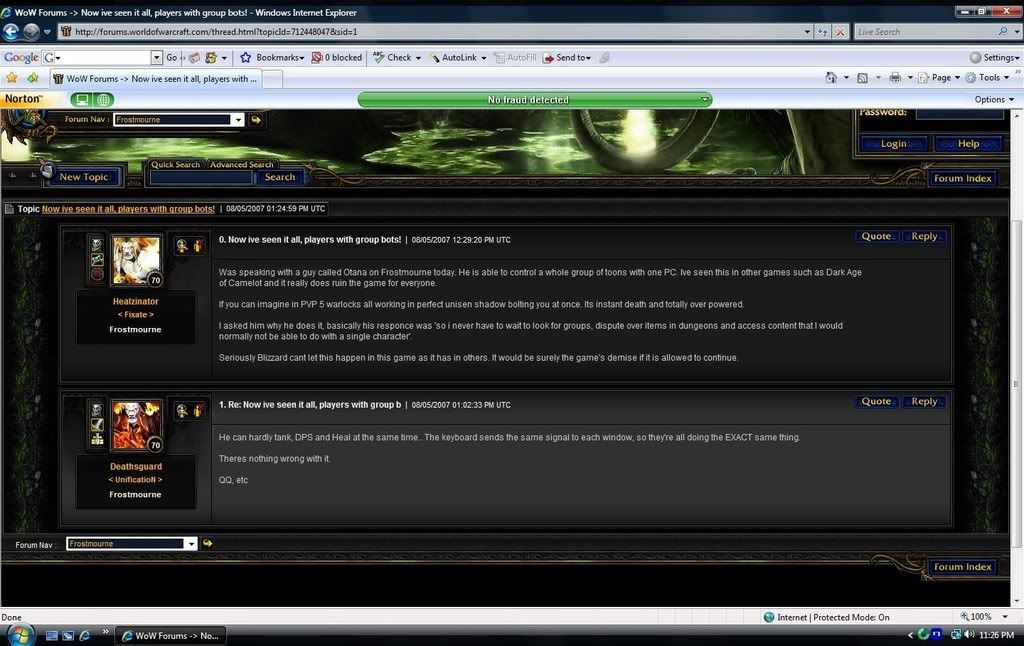This screenshot has height=646, width=1024.
Task: Reply to Deathsguard's post
Action: [x=924, y=402]
